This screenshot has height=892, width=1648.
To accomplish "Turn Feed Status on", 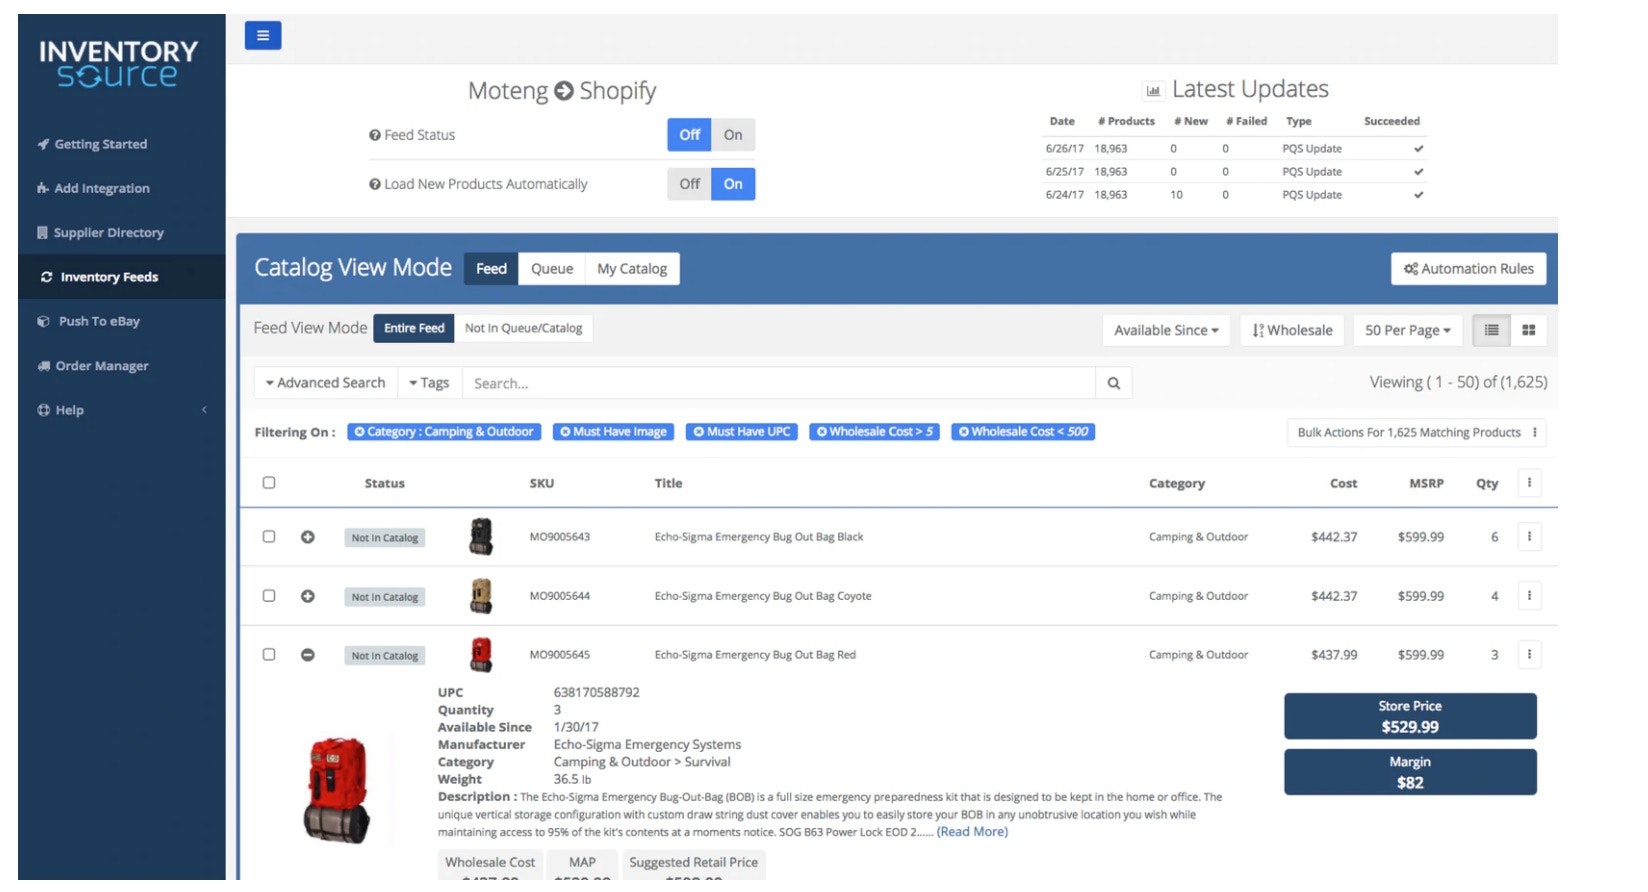I will pyautogui.click(x=733, y=135).
